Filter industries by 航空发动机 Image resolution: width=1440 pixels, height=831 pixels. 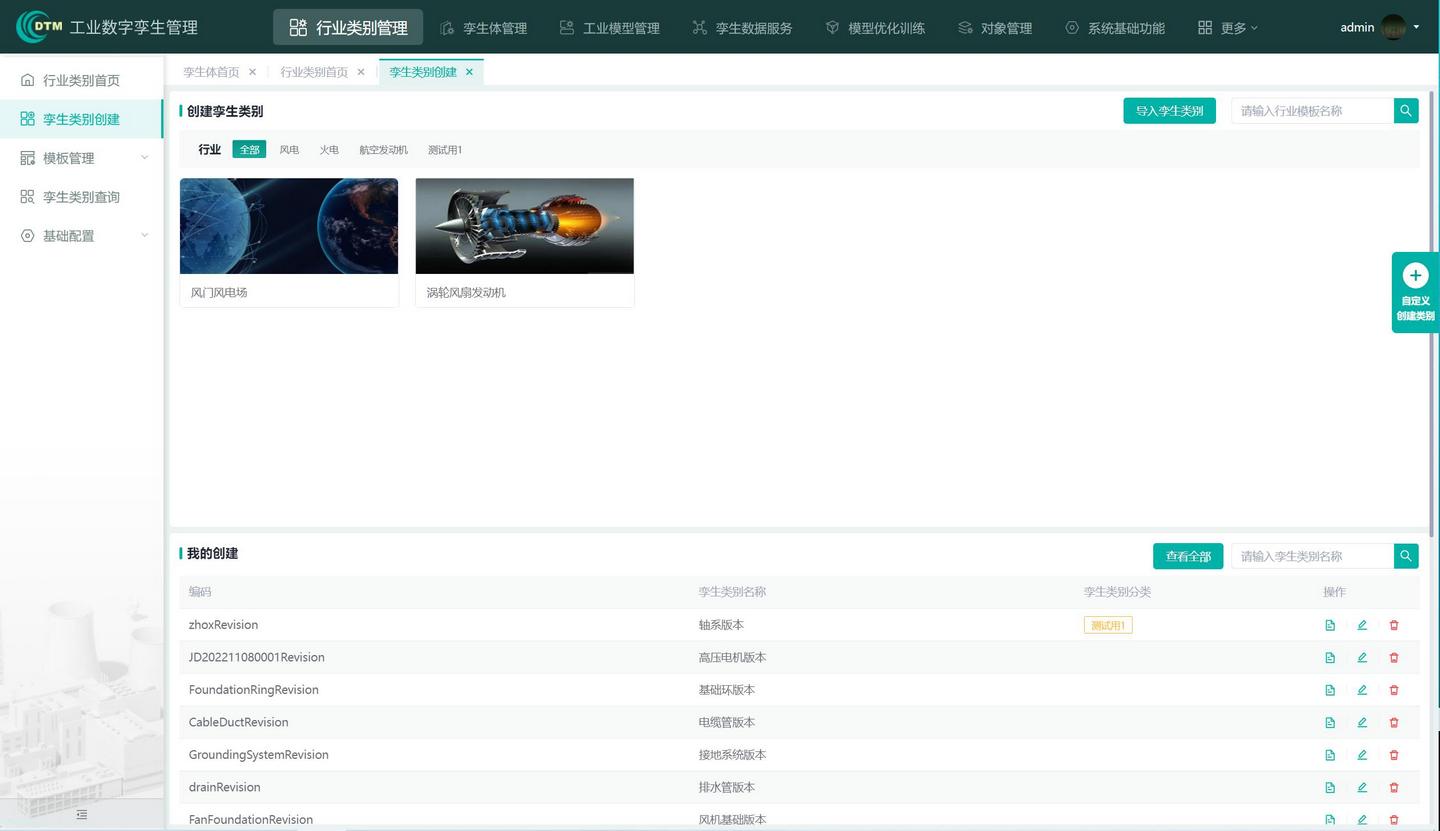coord(383,150)
